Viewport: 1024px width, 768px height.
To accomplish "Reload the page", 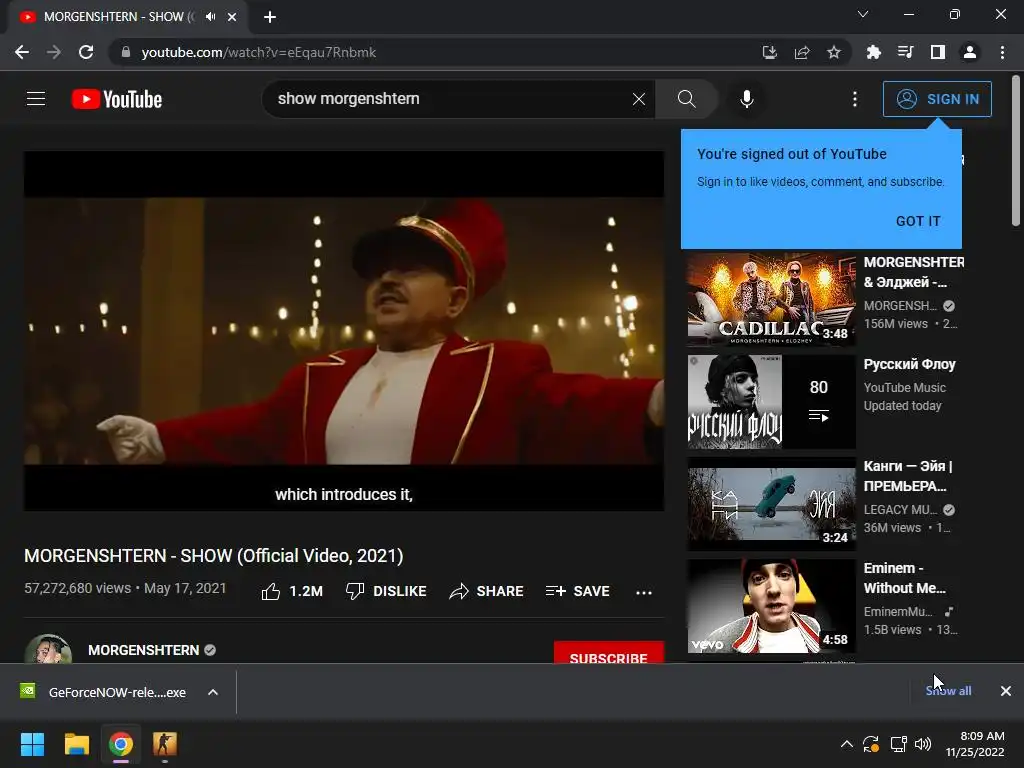I will [86, 52].
